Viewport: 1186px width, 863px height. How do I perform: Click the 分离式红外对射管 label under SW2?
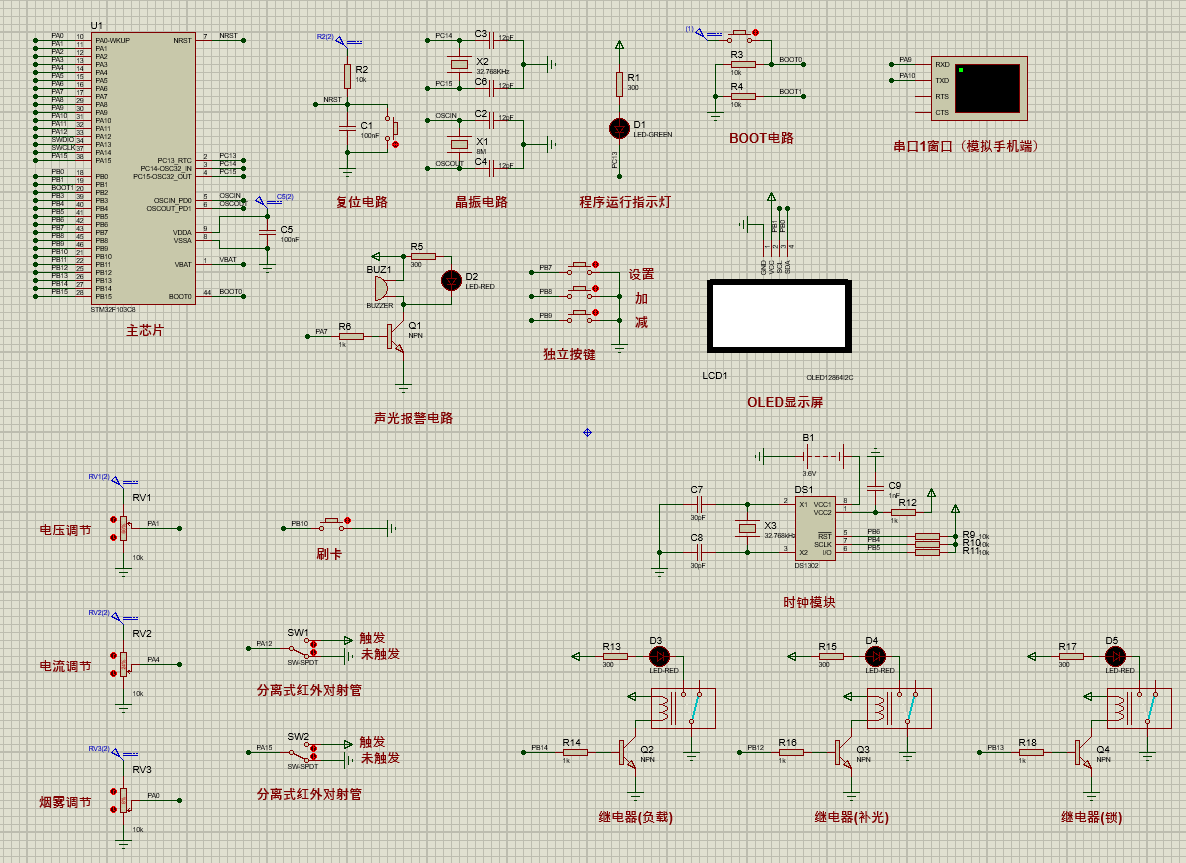pyautogui.click(x=309, y=794)
